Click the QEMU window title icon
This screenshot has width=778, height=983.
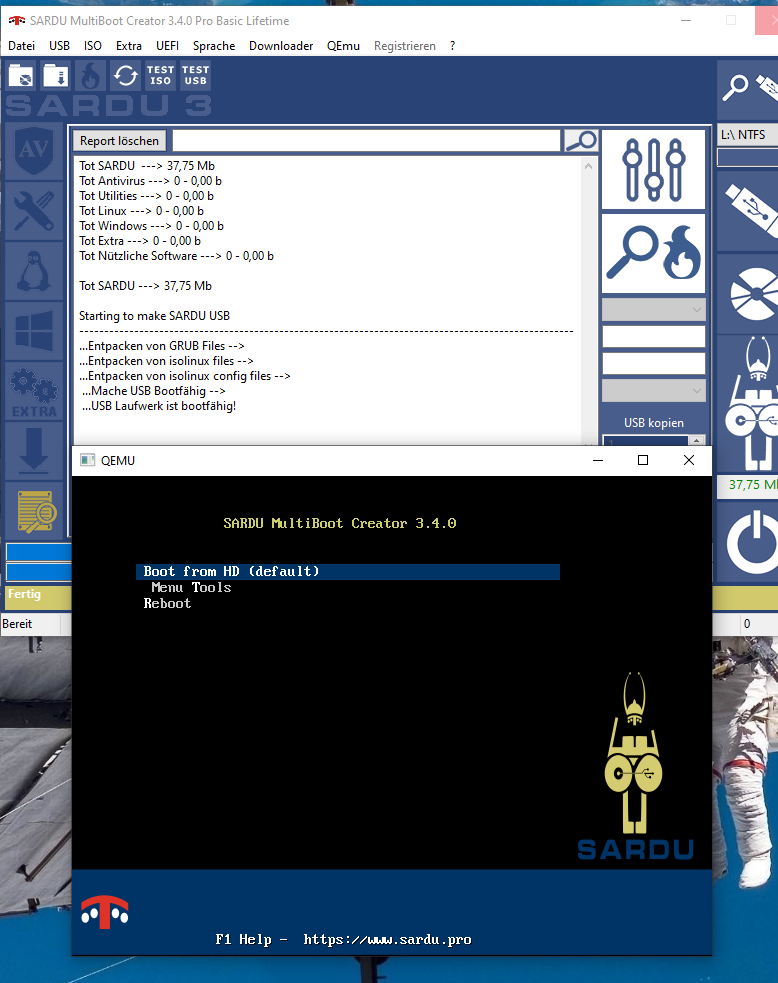(87, 460)
